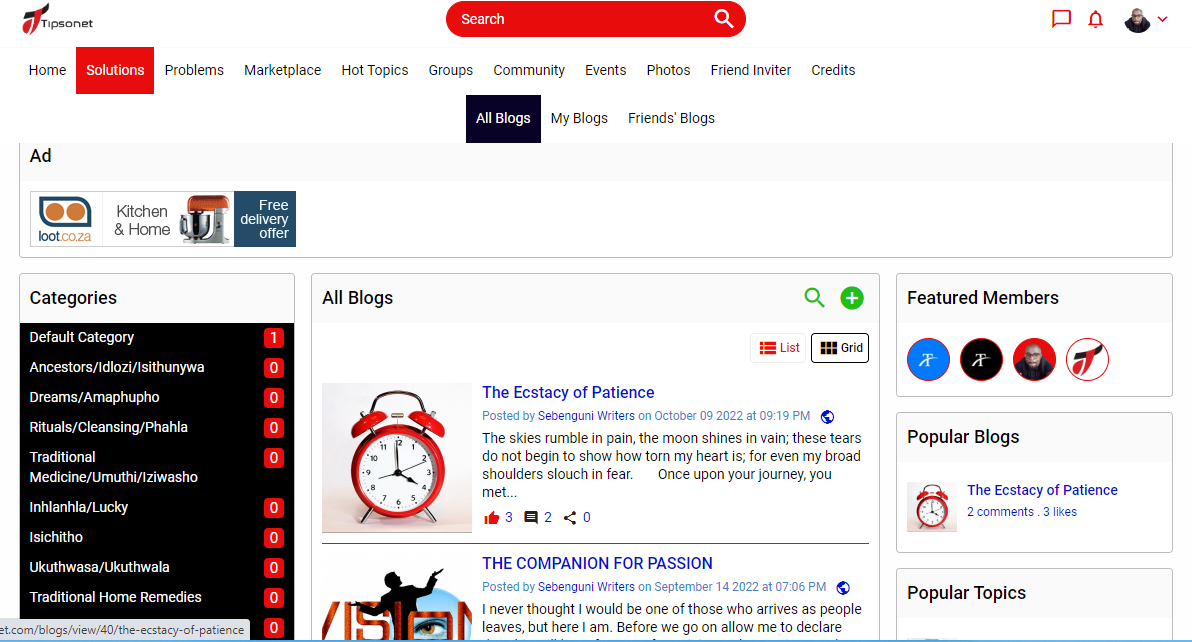
Task: Click the loot.co.za Kitchen & Home ad banner
Action: (x=163, y=219)
